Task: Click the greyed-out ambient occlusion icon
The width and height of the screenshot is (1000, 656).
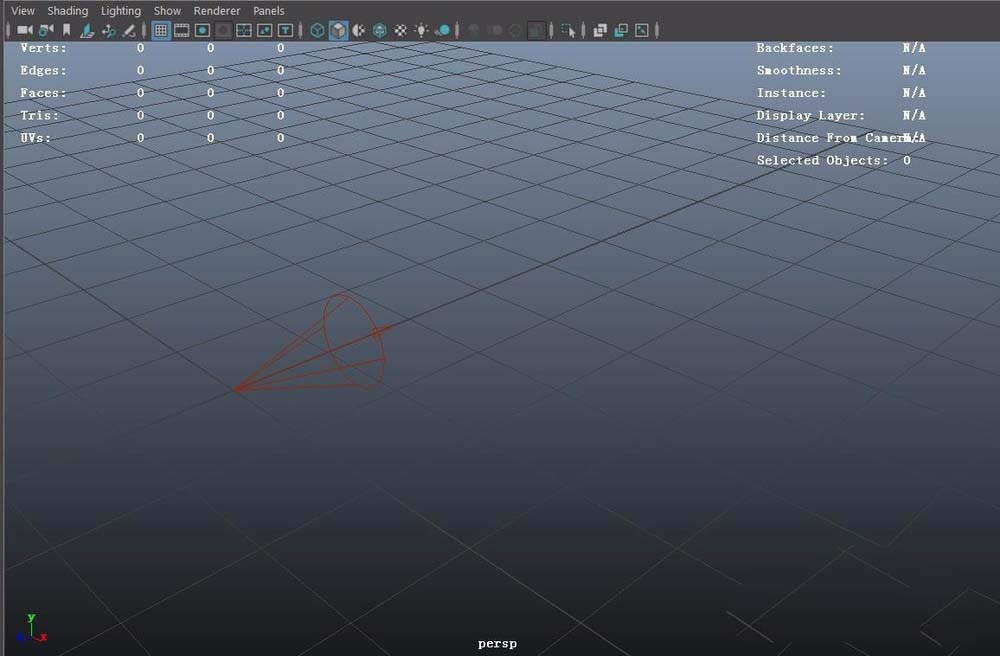Action: pos(474,30)
